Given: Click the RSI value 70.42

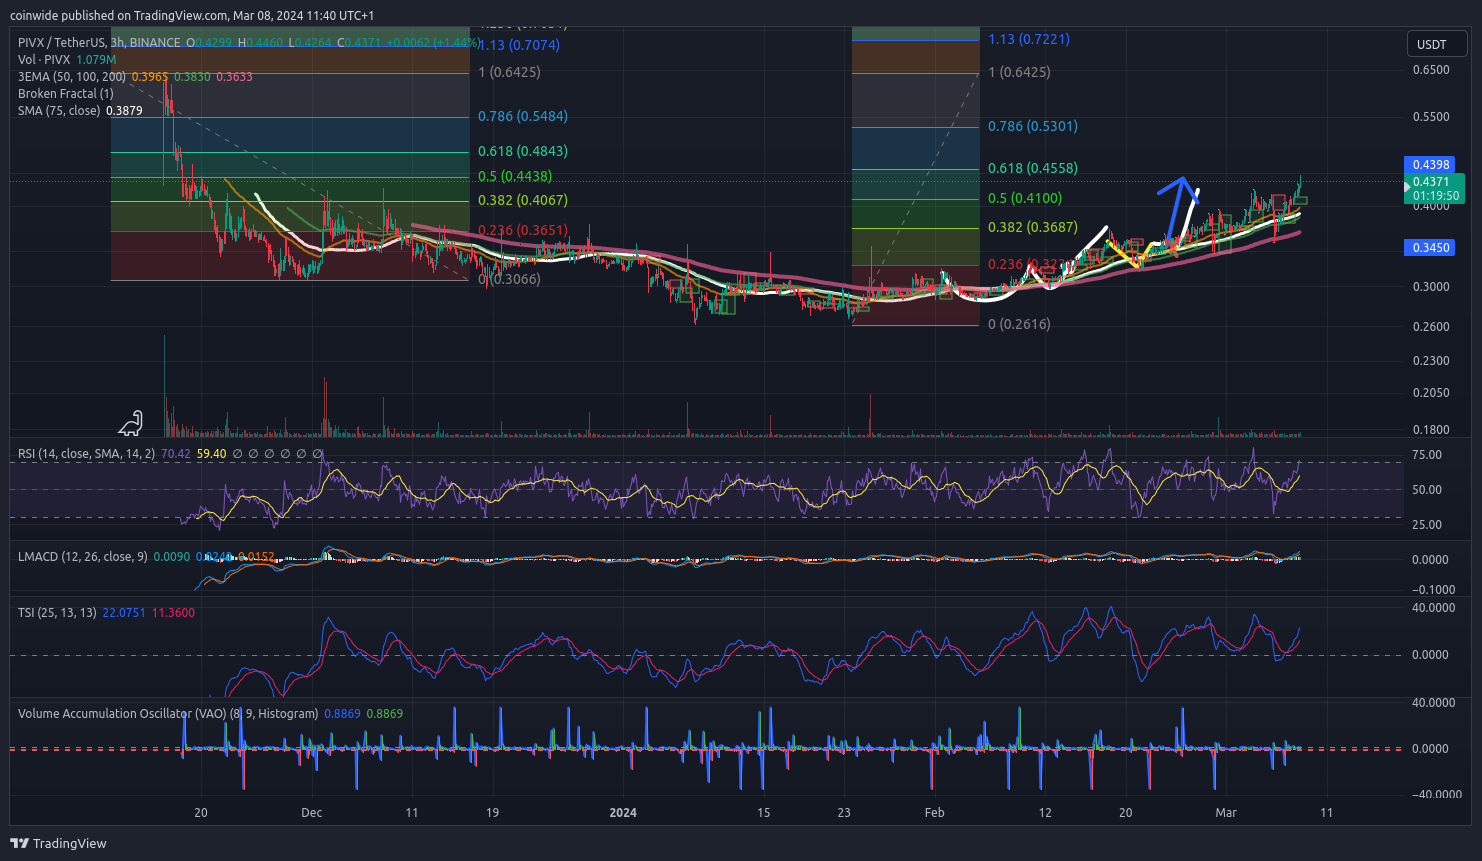Looking at the screenshot, I should (x=176, y=454).
